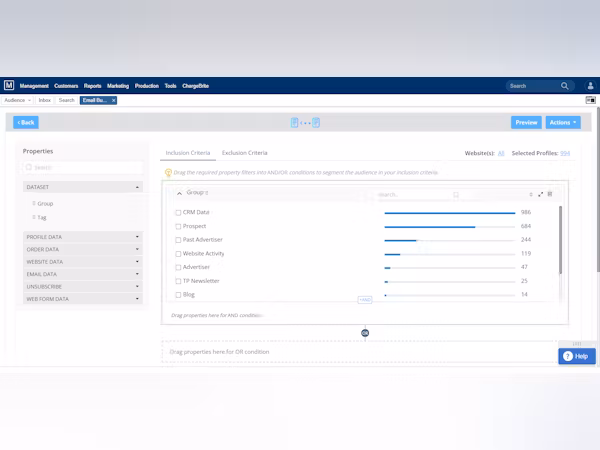The height and width of the screenshot is (450, 600).
Task: Expand the EMAIL DATA section
Action: tap(83, 273)
